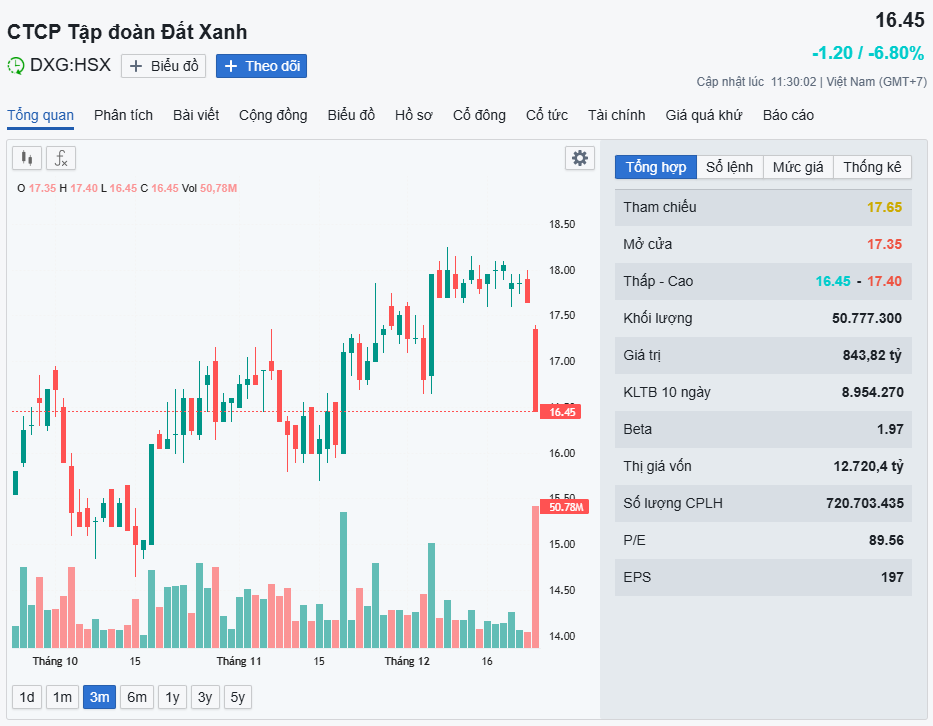Set chart range to 1d
This screenshot has width=933, height=726.
pos(27,697)
